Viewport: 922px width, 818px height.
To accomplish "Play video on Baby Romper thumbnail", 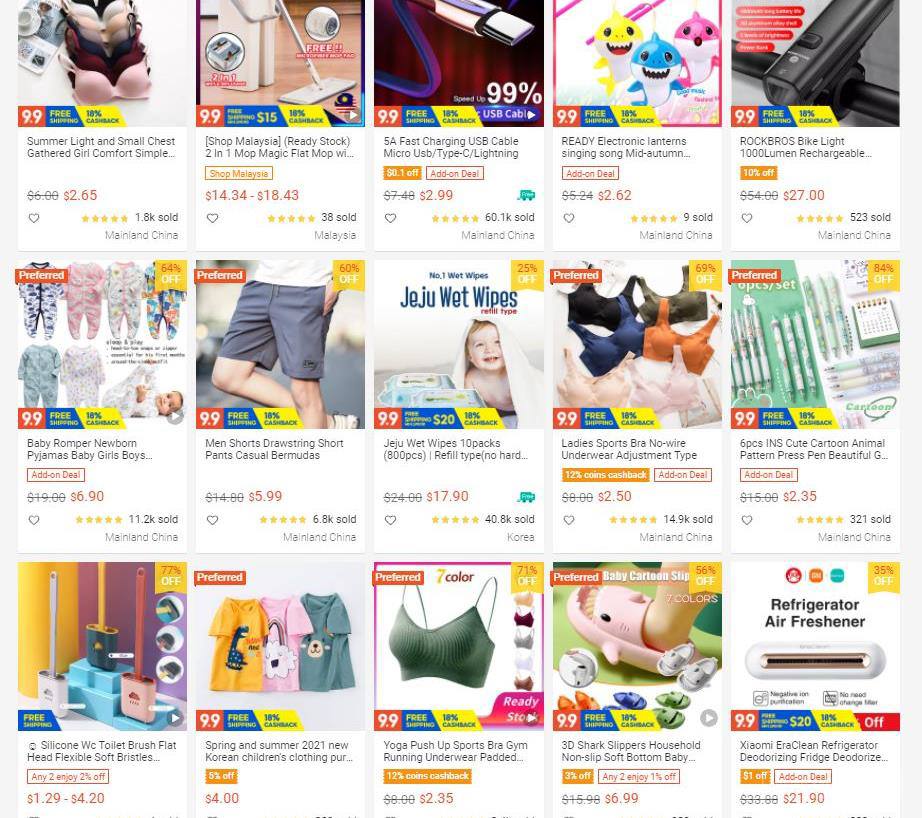I will (175, 417).
